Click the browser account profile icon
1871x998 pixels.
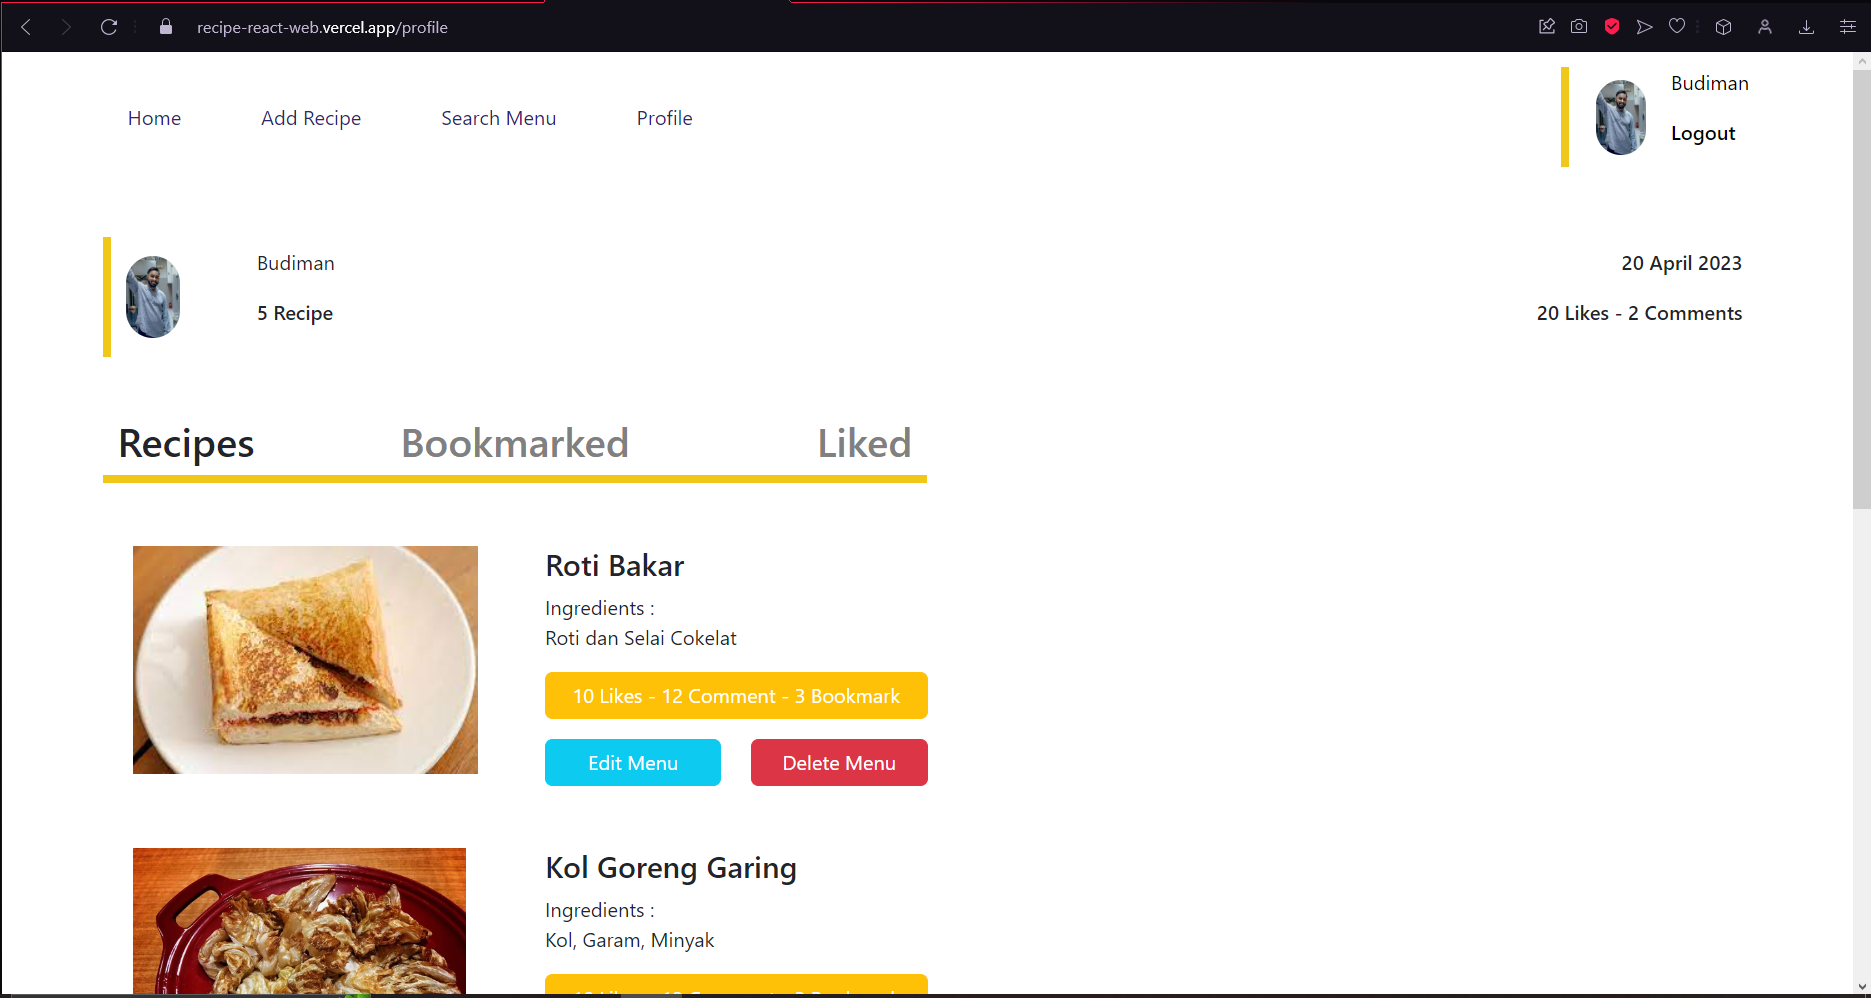1765,26
